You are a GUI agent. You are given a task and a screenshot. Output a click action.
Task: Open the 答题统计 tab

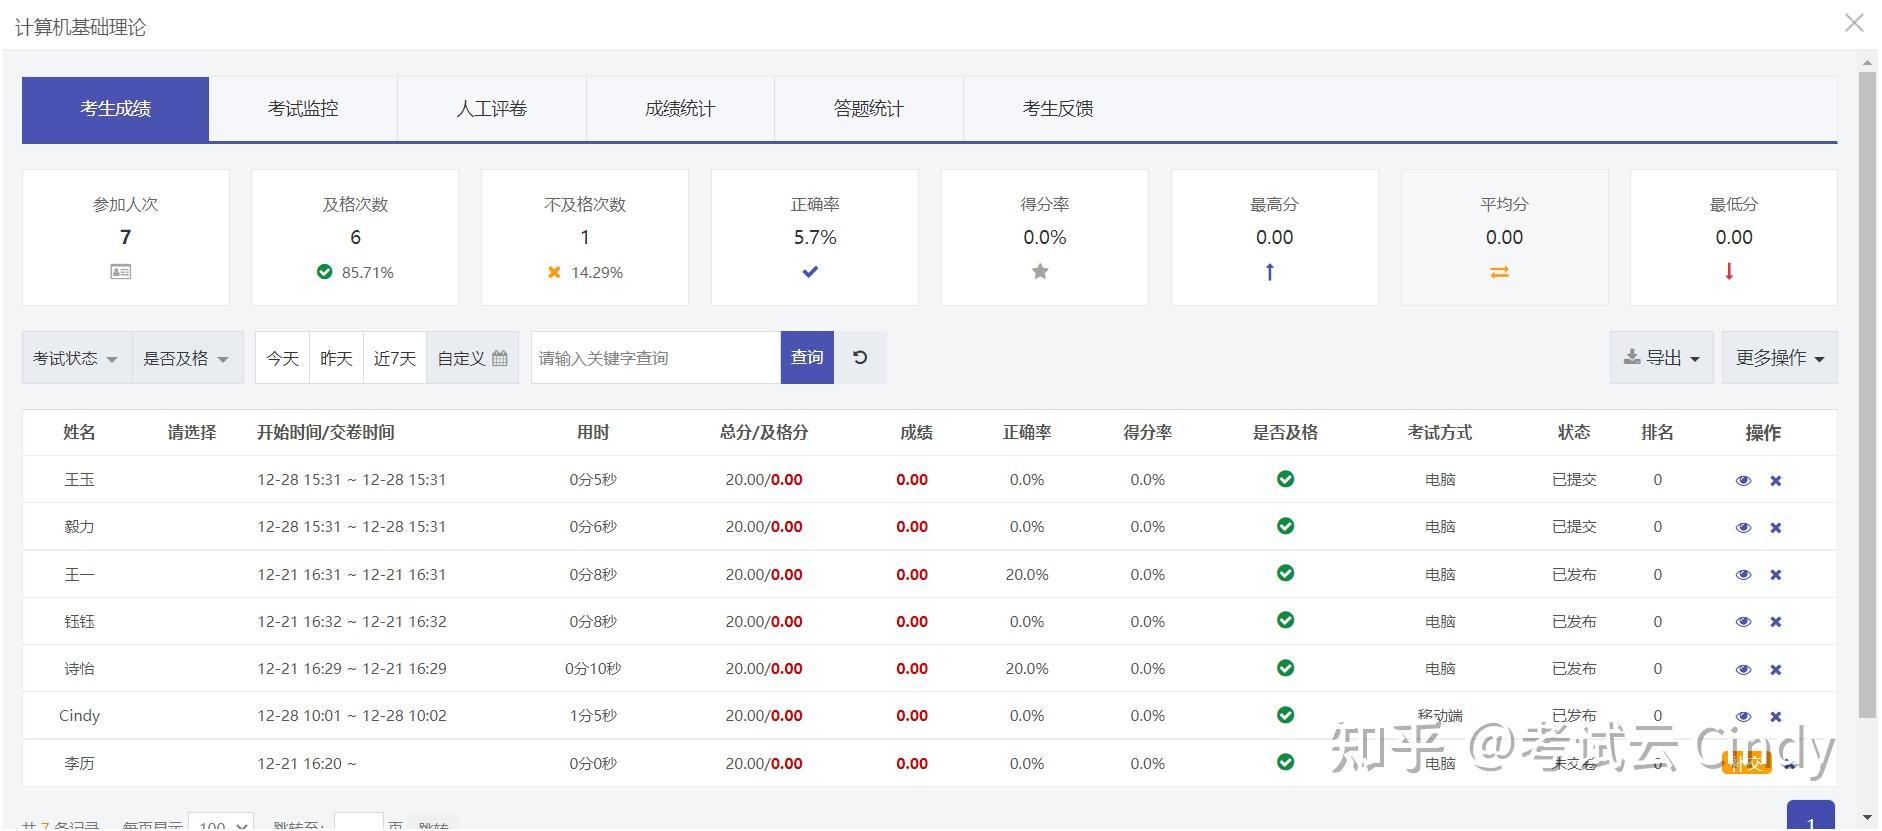click(869, 109)
